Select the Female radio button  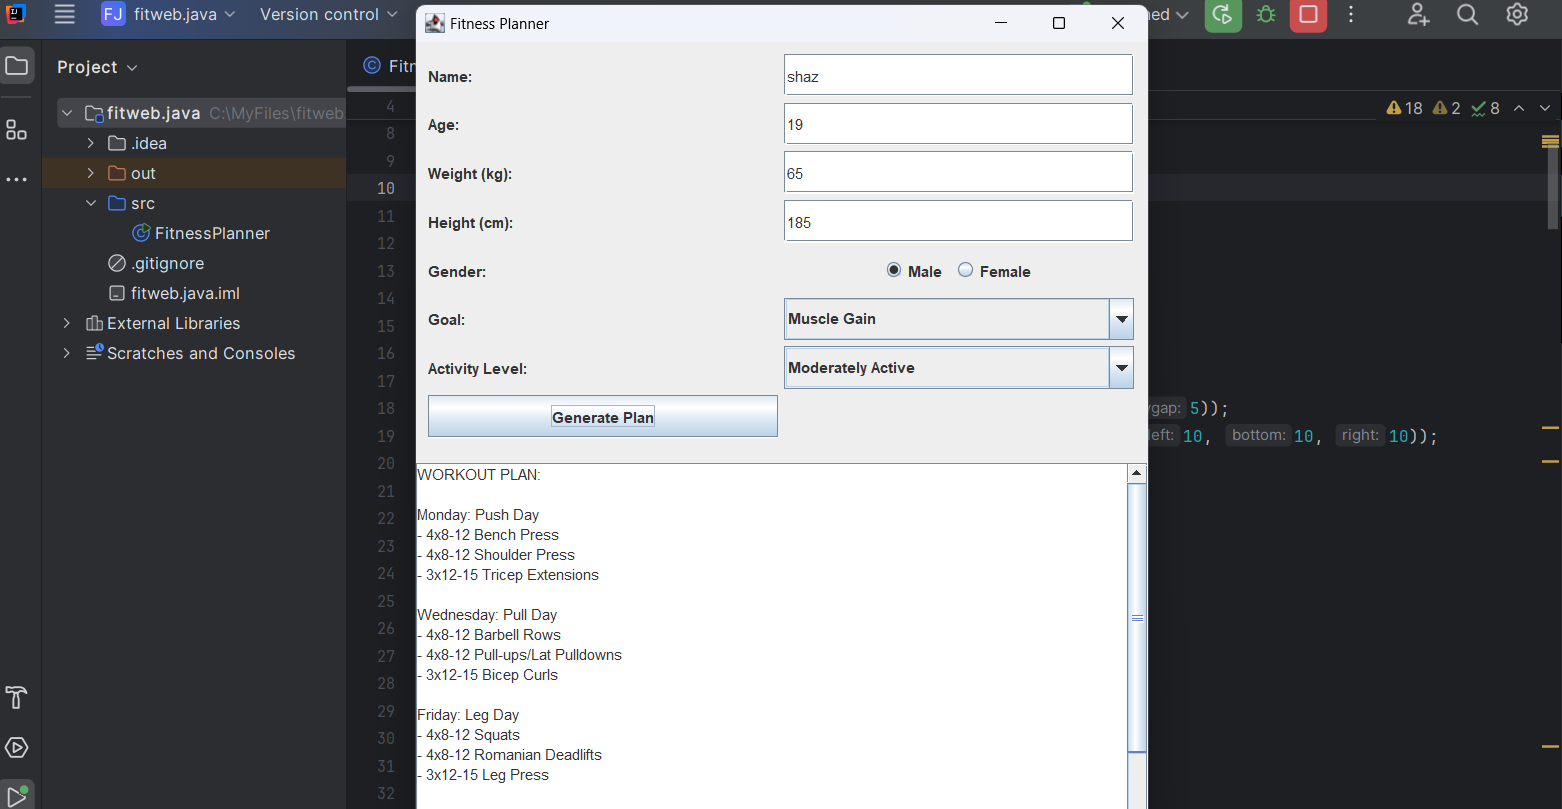(x=966, y=271)
